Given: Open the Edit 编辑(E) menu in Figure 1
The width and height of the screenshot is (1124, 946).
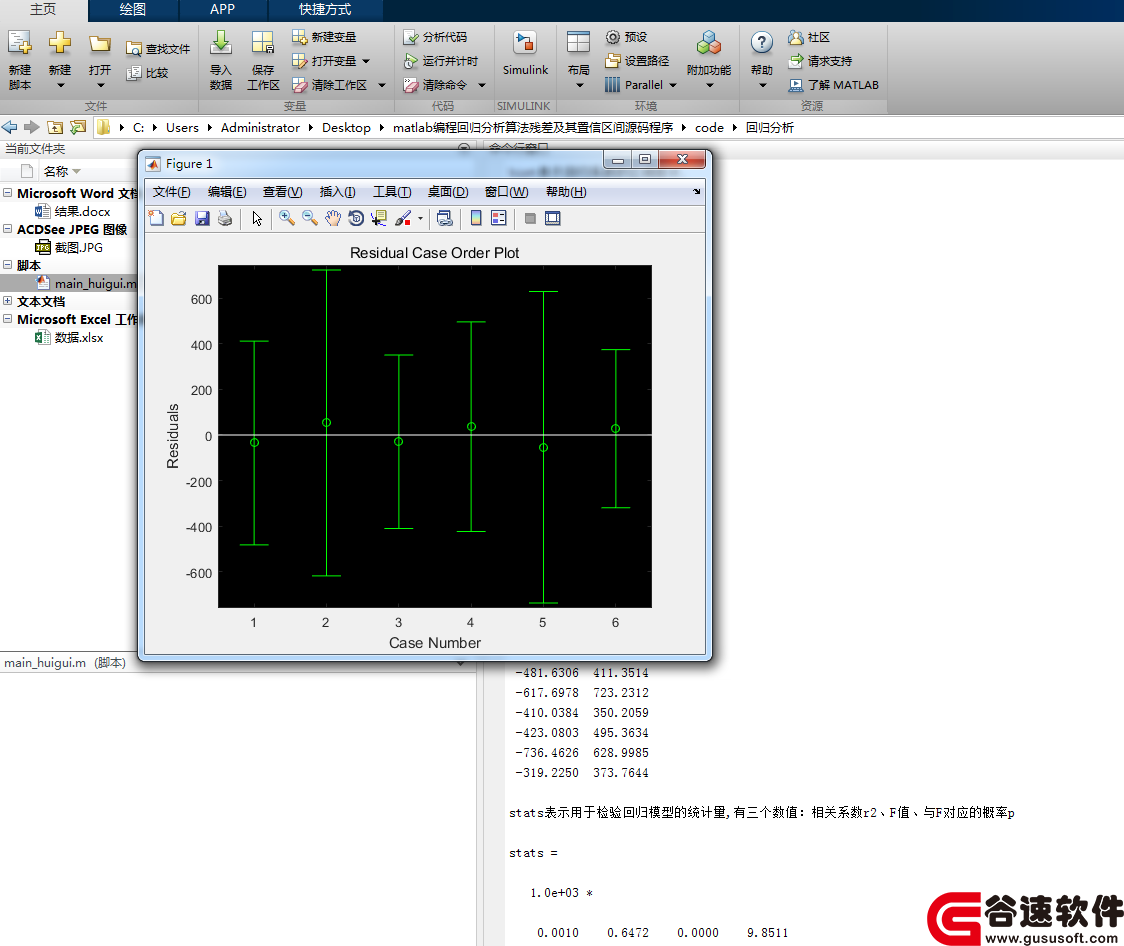Looking at the screenshot, I should (227, 192).
